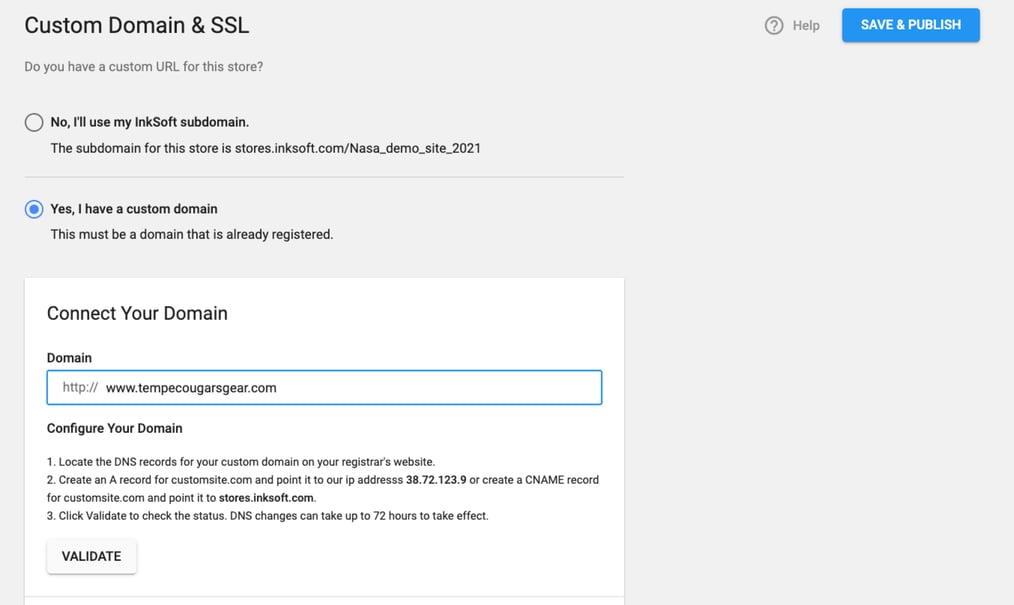Click the "must be a domain already registered" note
This screenshot has height=605, width=1014.
click(192, 234)
